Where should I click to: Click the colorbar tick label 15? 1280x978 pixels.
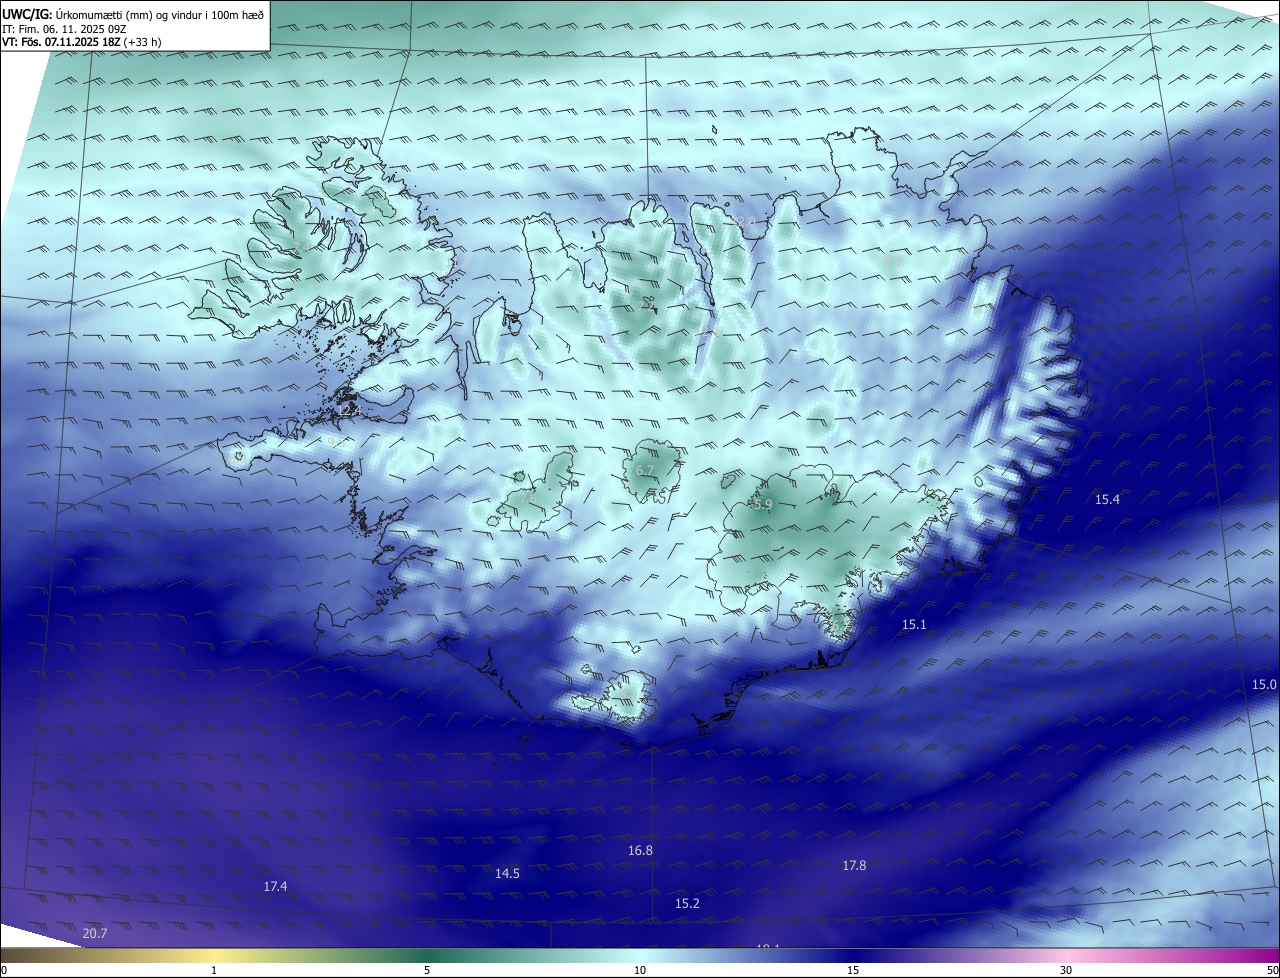(853, 970)
